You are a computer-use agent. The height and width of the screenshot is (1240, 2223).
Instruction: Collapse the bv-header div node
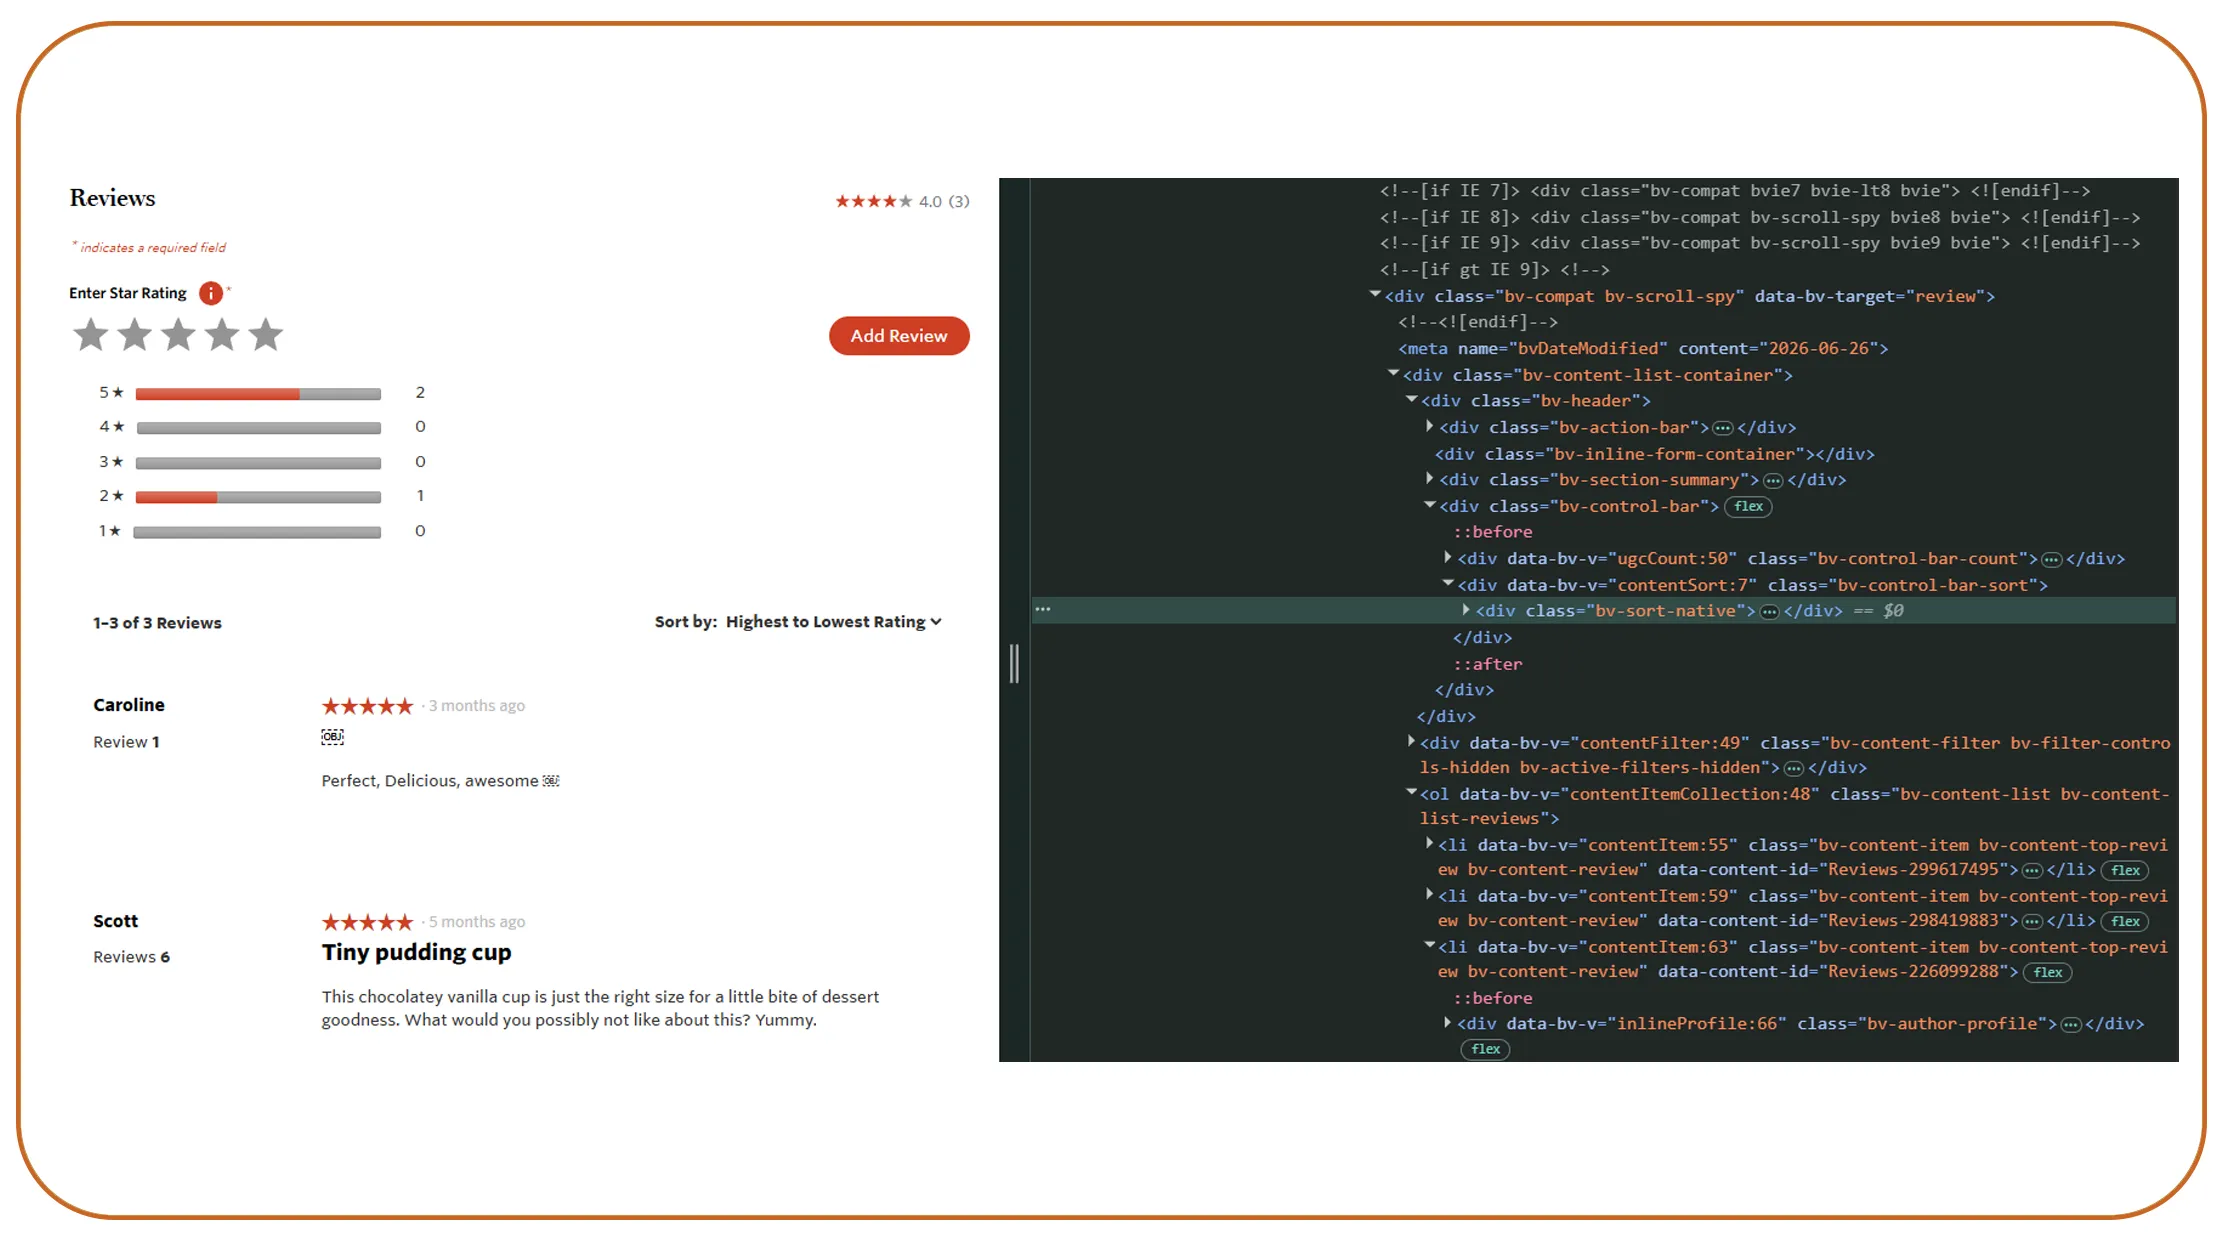[1412, 400]
